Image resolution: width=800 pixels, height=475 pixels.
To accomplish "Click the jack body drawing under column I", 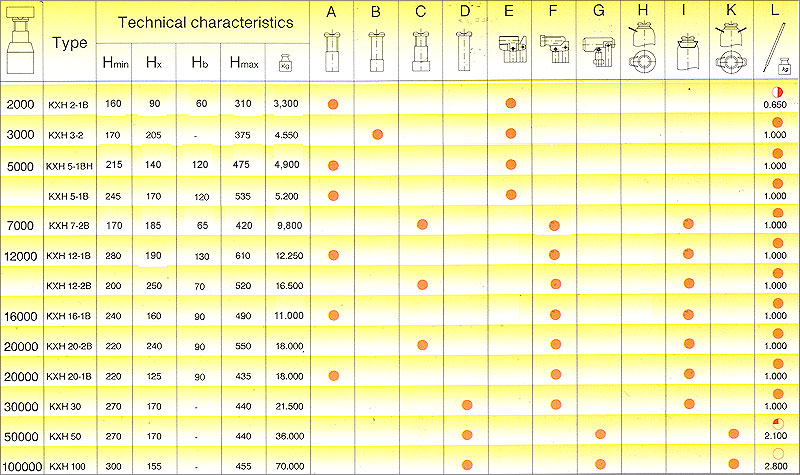I will coord(687,52).
